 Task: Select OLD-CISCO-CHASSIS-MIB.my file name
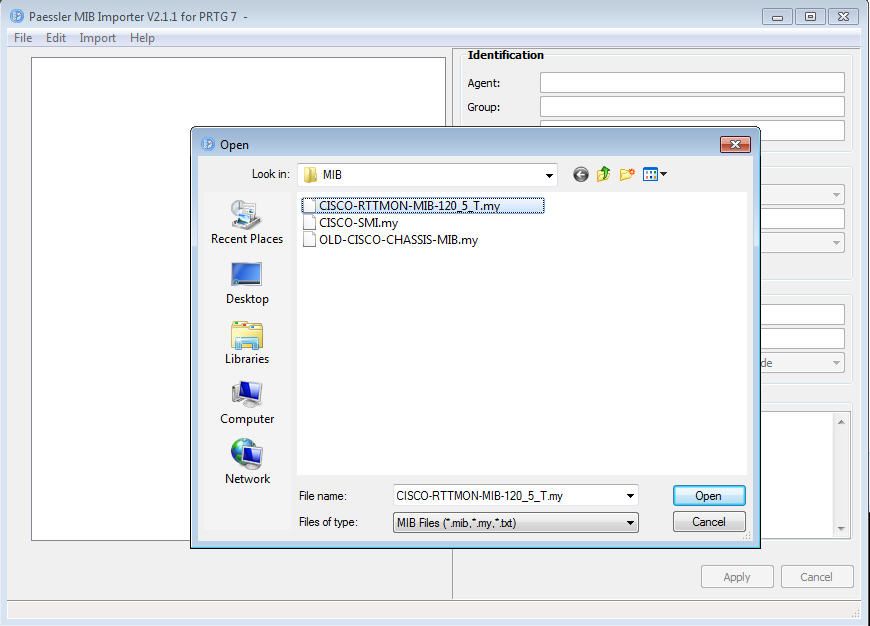[398, 240]
